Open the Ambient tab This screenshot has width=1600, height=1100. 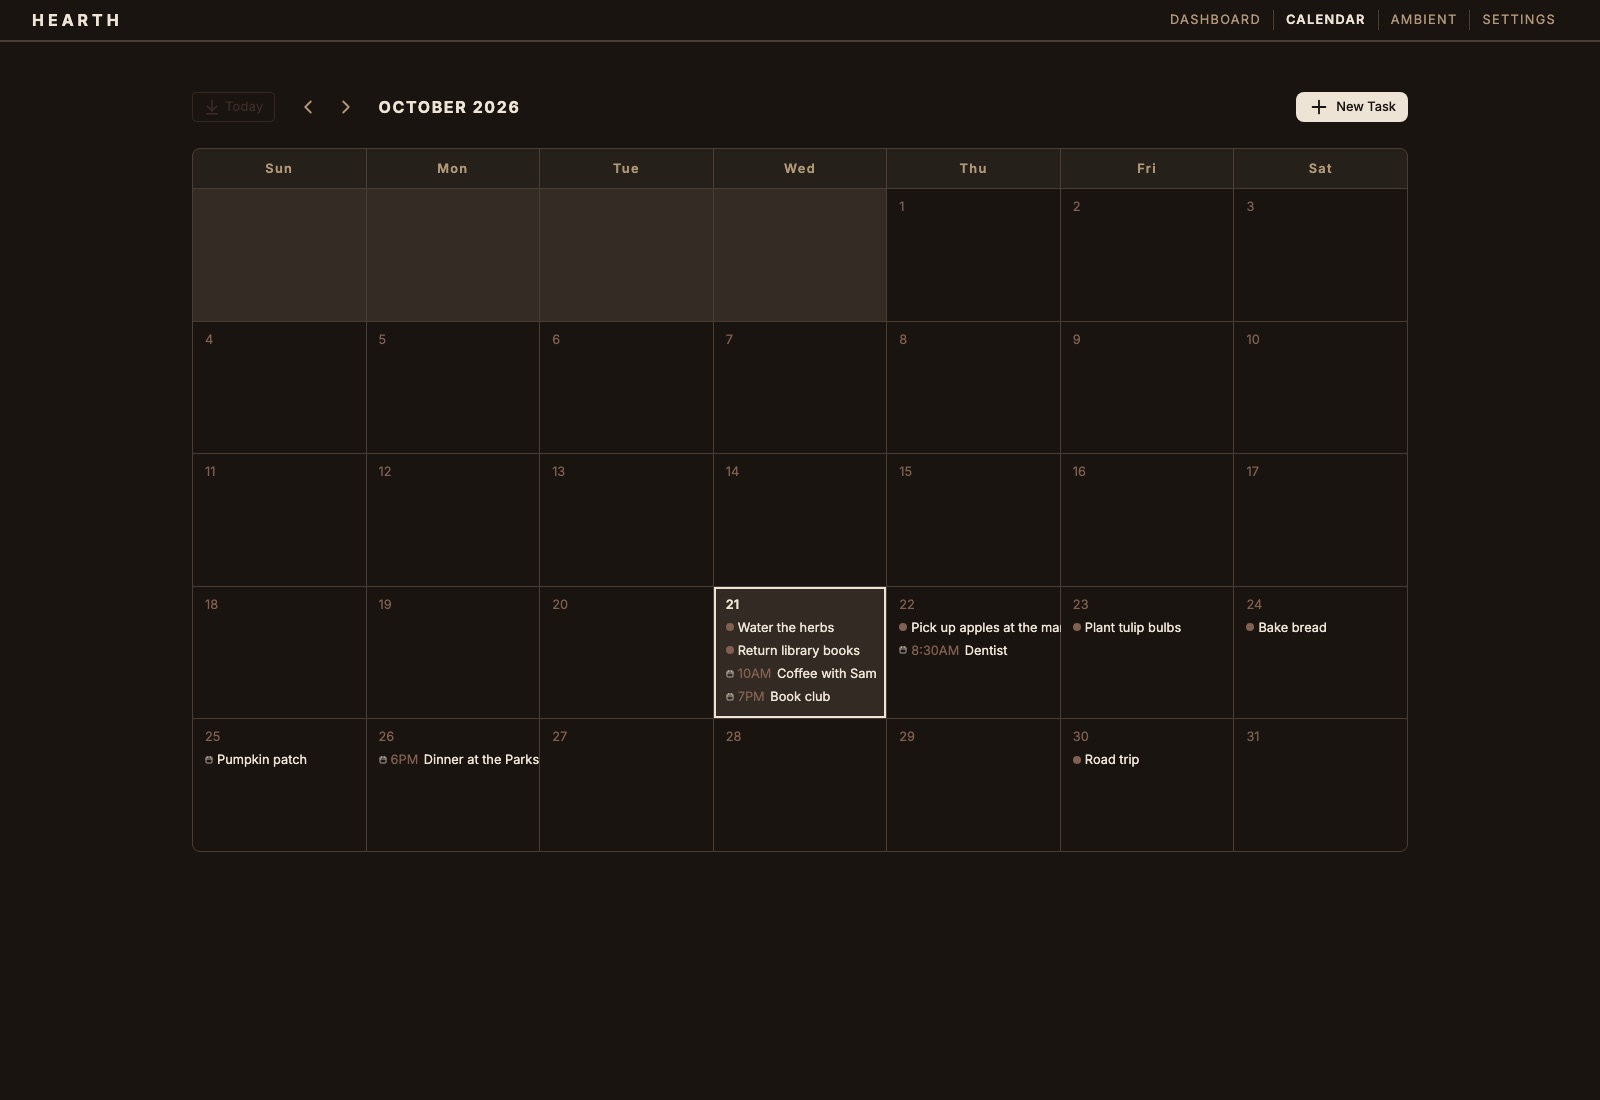tap(1423, 19)
